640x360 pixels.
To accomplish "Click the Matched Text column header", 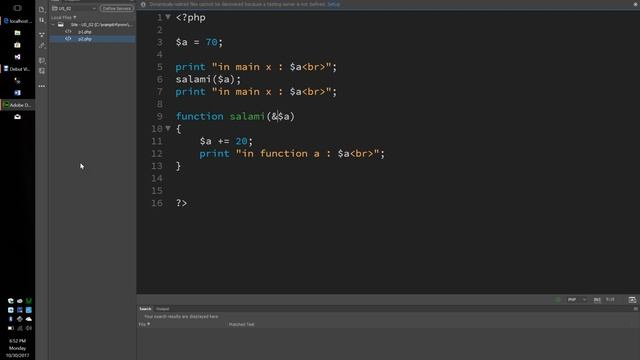I will [x=241, y=324].
